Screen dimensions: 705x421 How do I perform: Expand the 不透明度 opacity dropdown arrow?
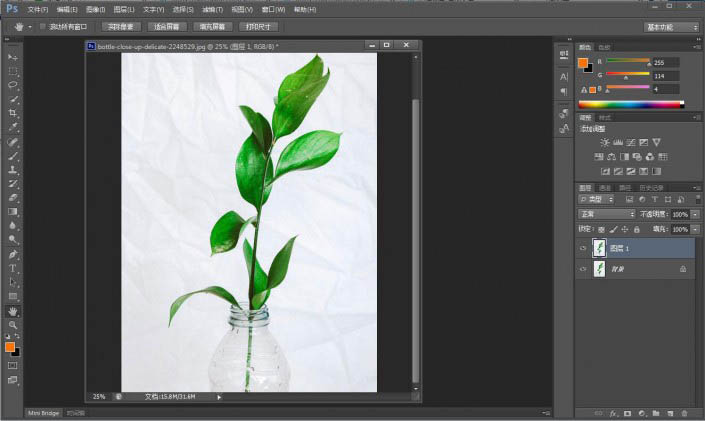694,214
